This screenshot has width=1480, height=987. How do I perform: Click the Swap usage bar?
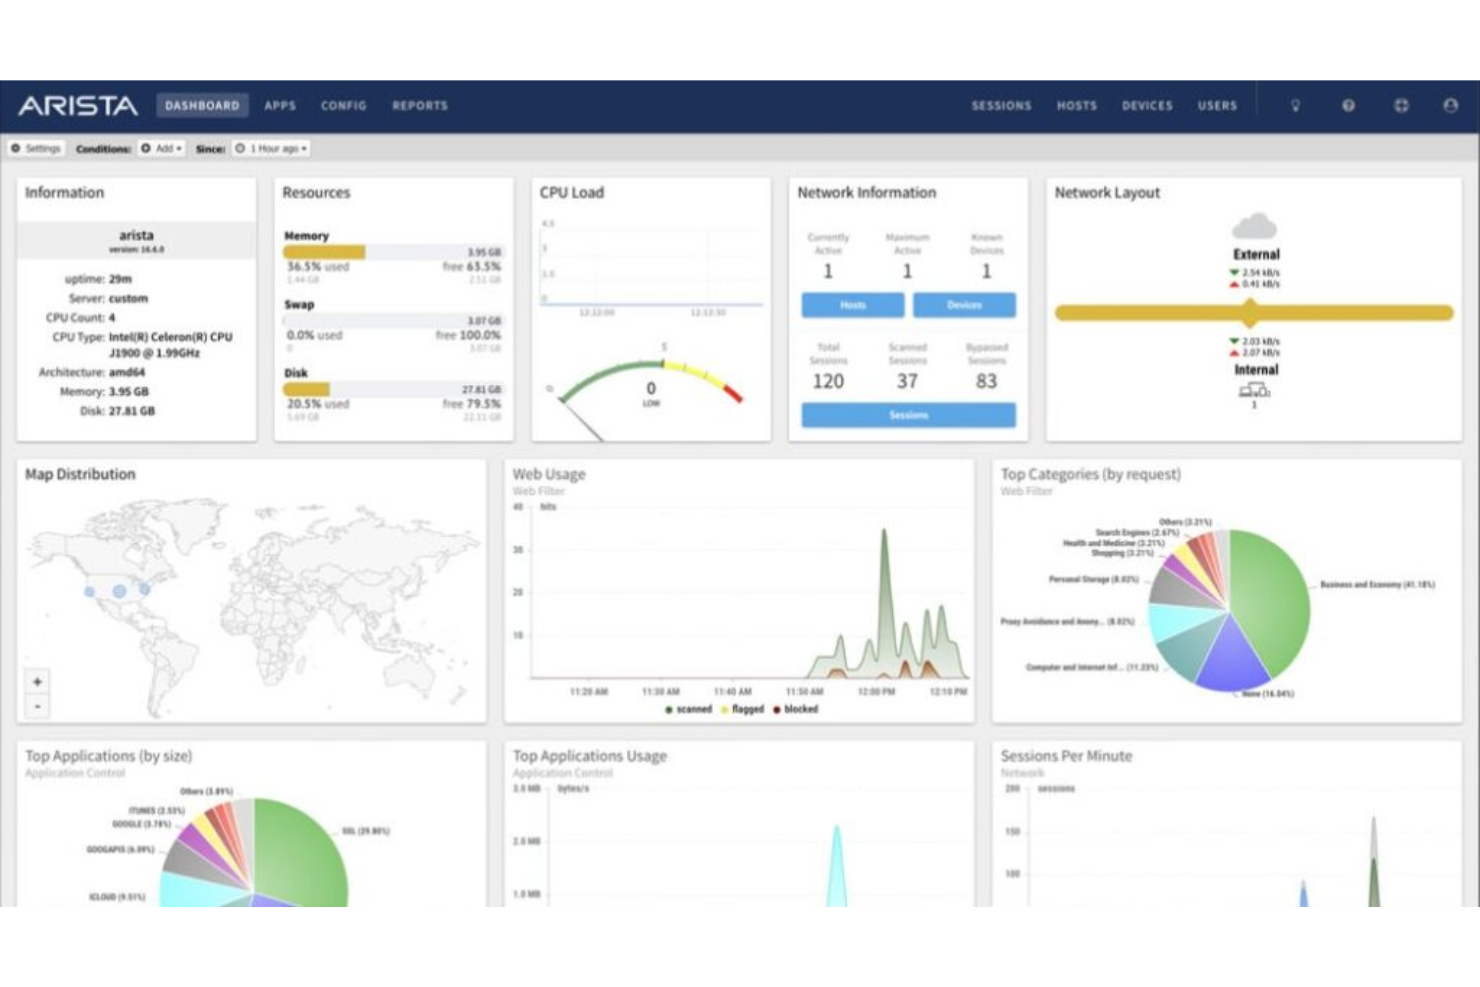pos(393,321)
